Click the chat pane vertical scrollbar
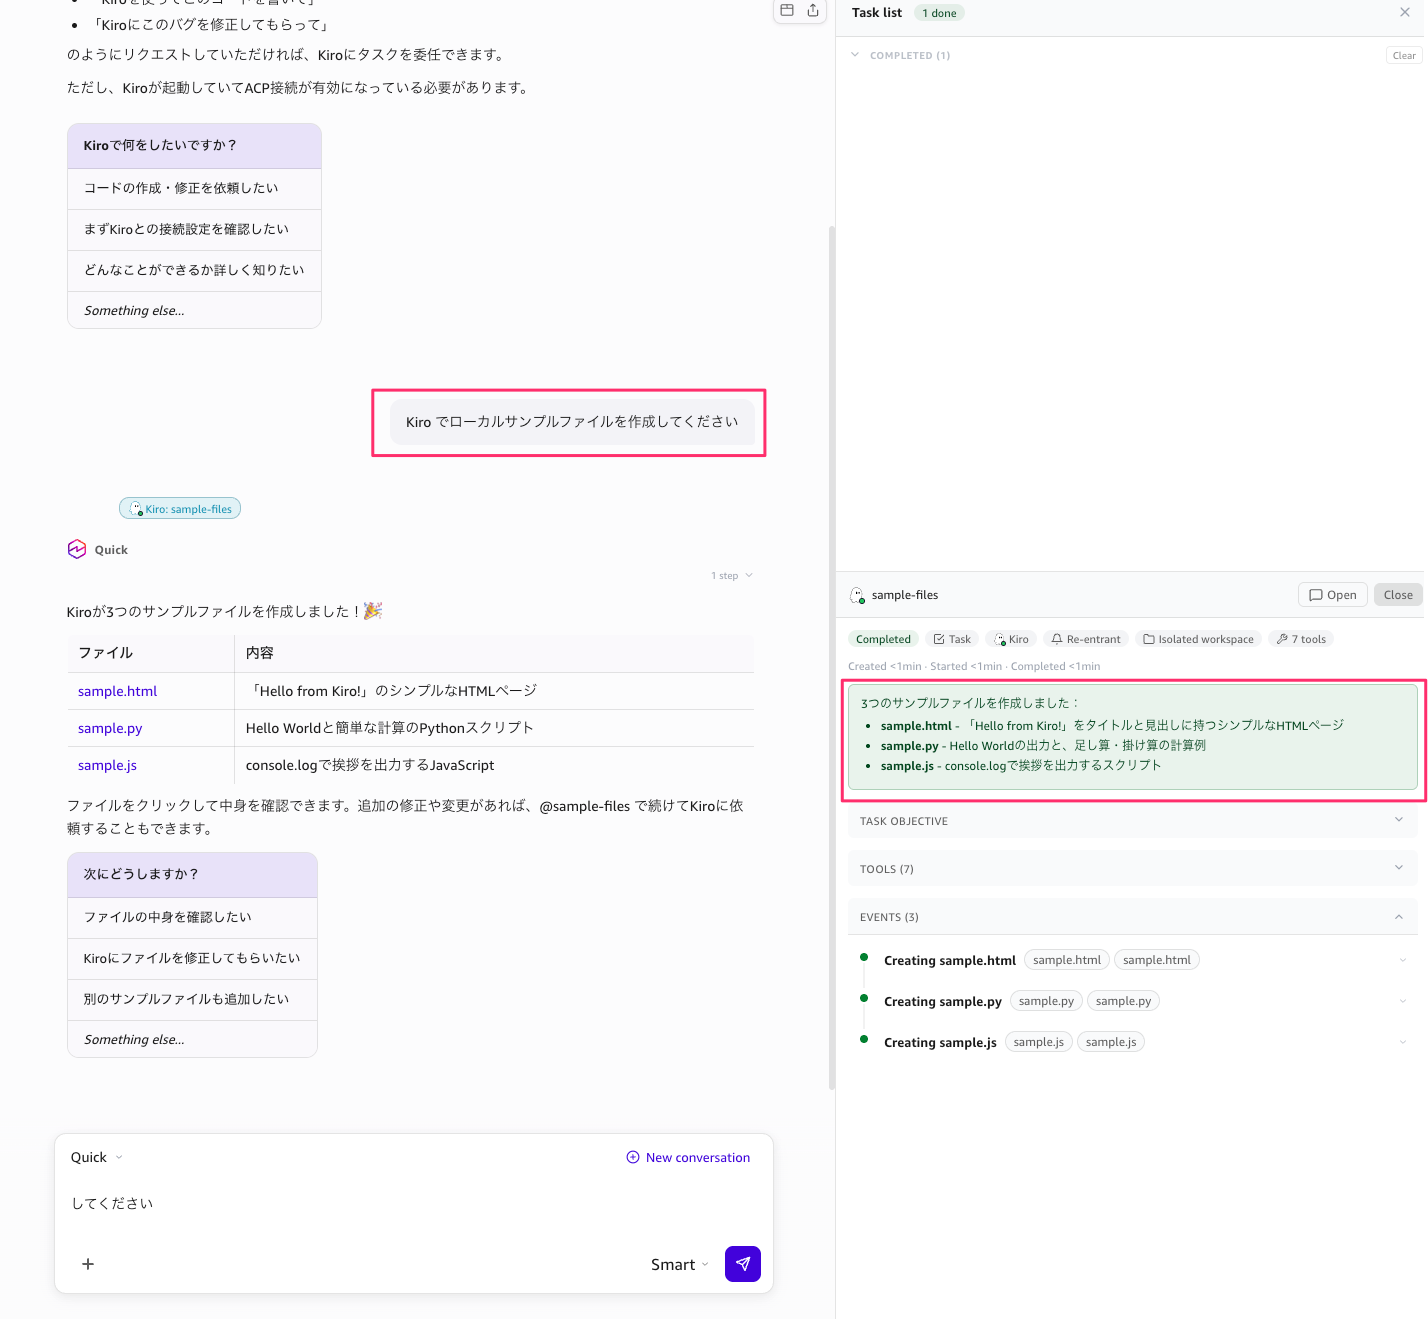This screenshot has width=1428, height=1319. [x=831, y=657]
